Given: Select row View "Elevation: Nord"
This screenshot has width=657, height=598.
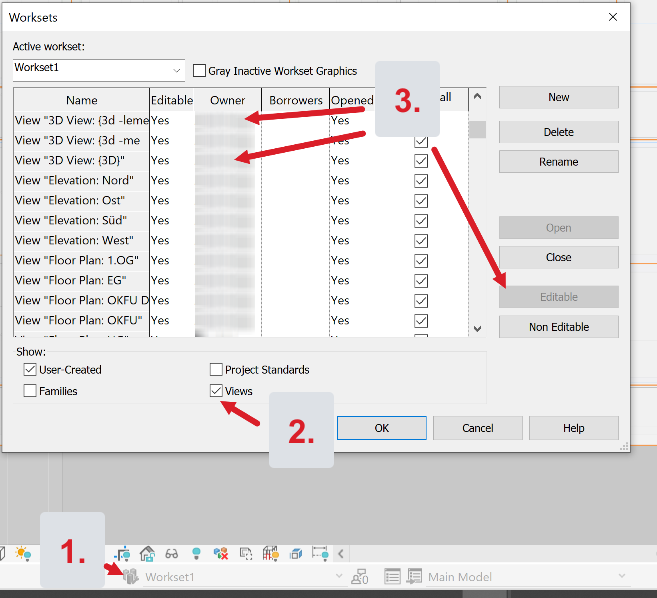Looking at the screenshot, I should (82, 181).
